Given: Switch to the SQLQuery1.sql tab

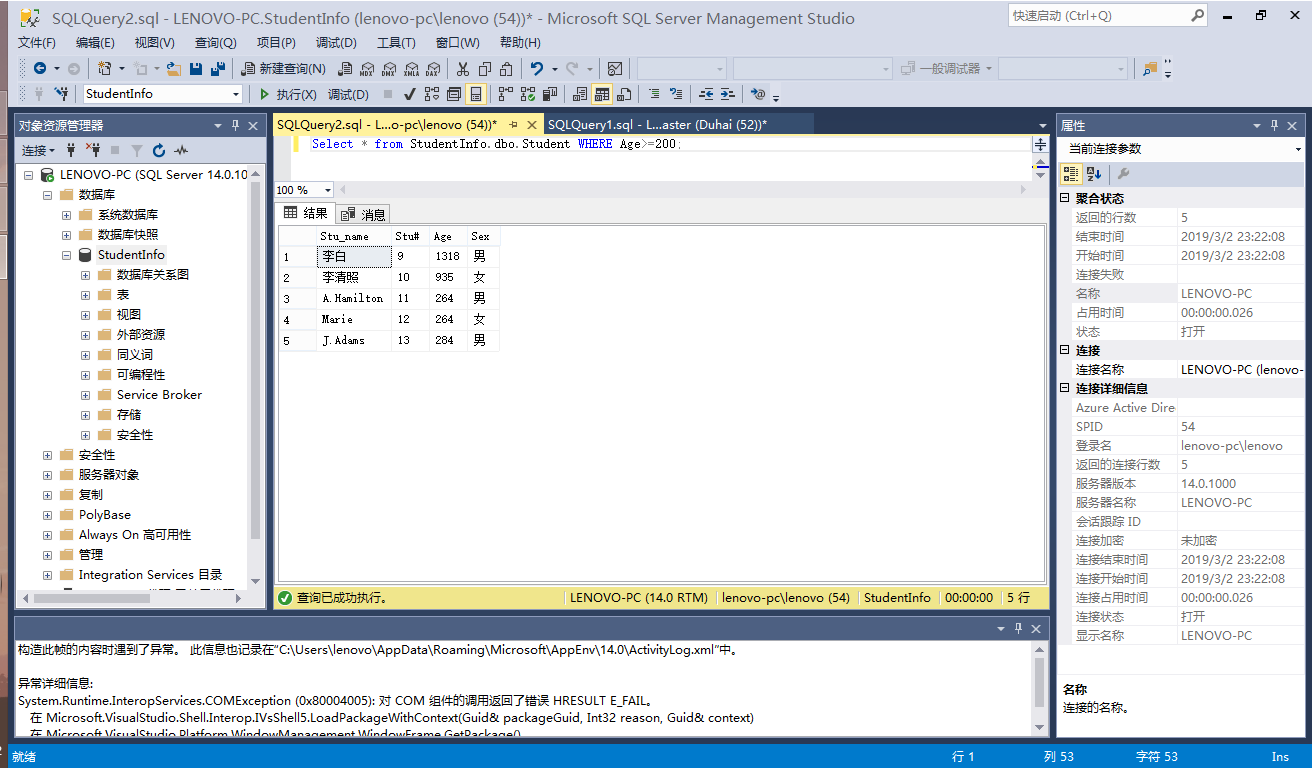Looking at the screenshot, I should pyautogui.click(x=654, y=126).
